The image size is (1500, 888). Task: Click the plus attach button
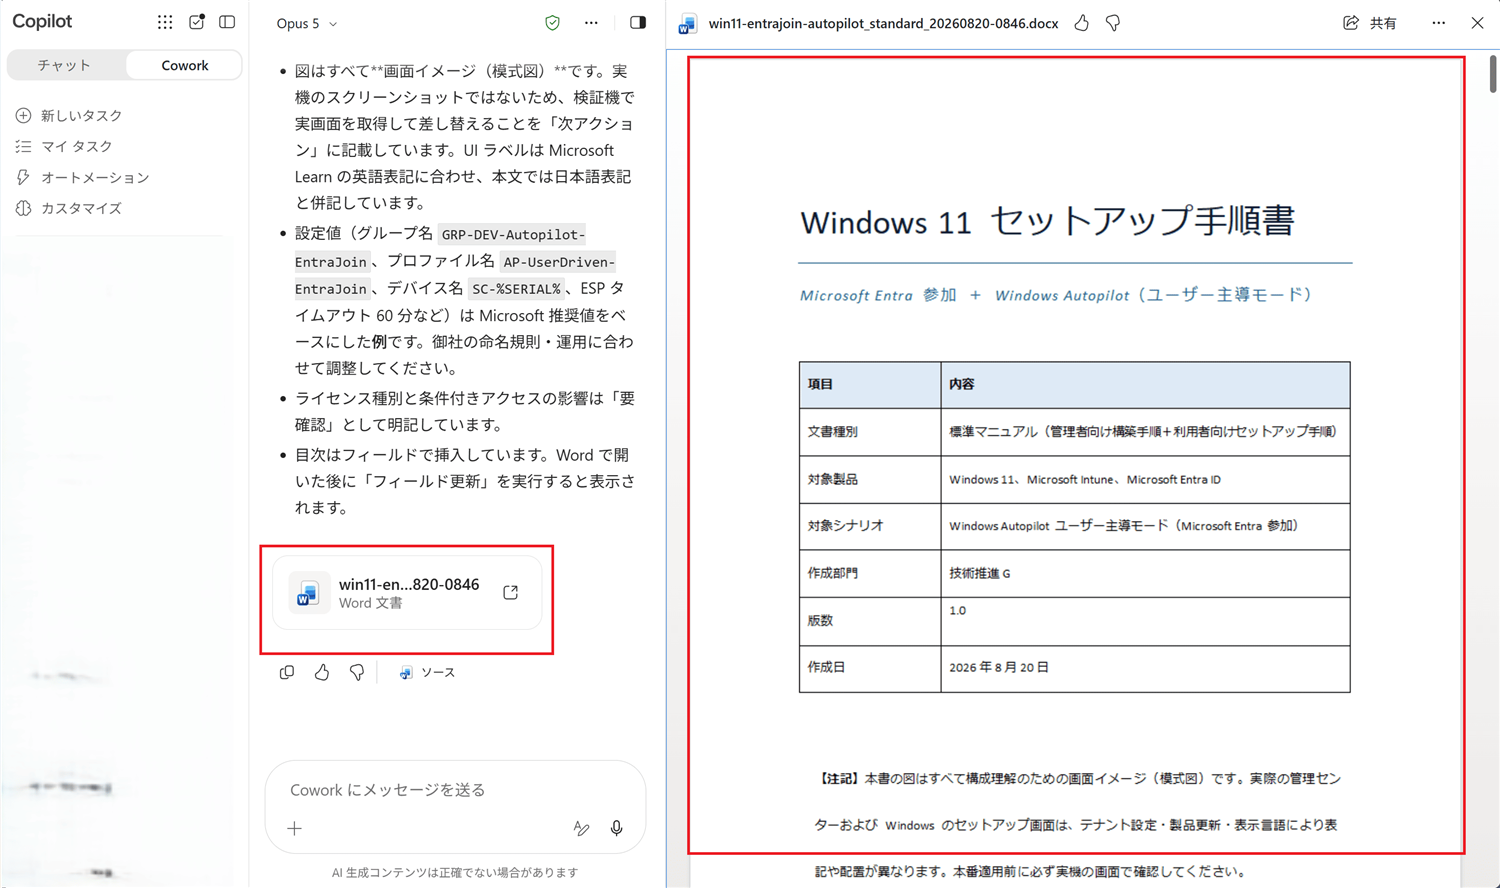294,828
